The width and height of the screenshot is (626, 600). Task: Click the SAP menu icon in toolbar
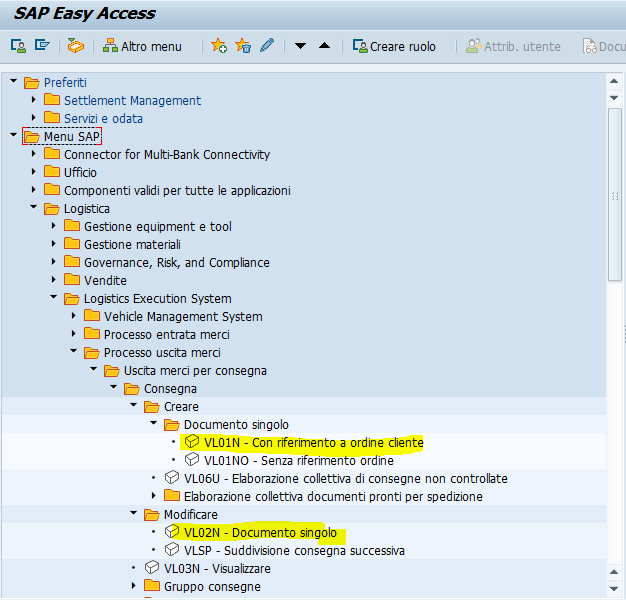pos(42,46)
